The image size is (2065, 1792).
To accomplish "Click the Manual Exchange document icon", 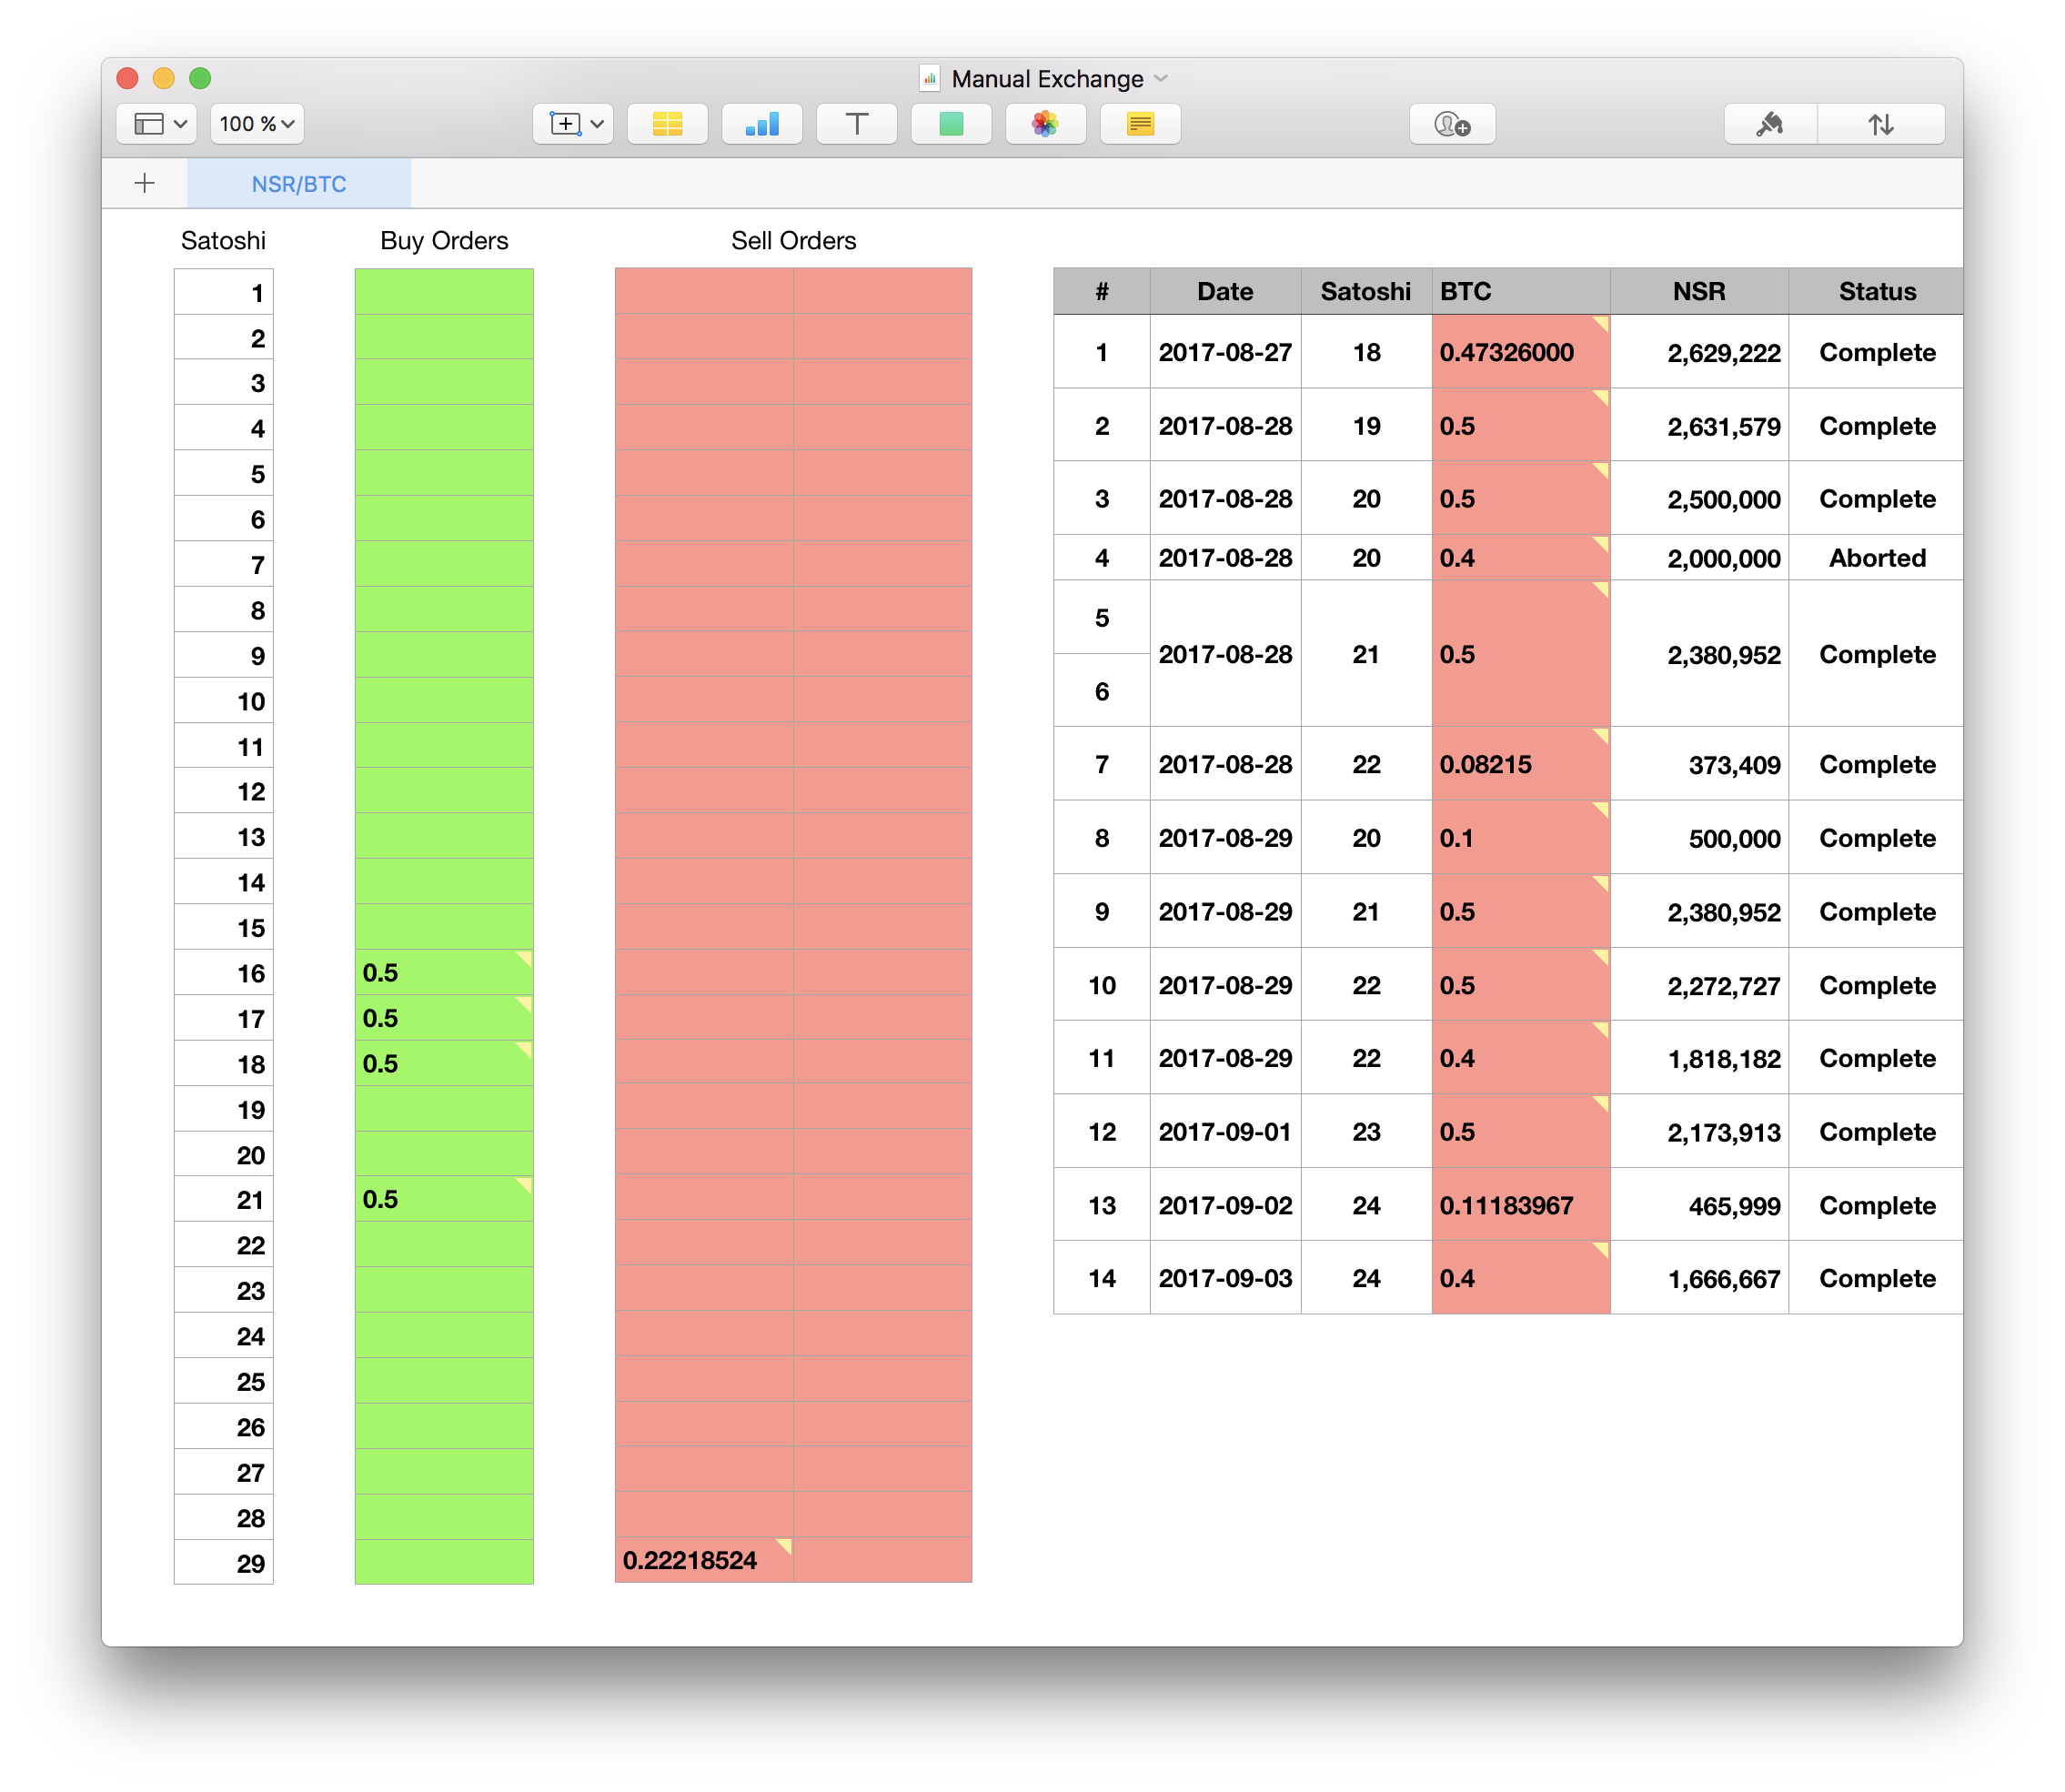I will 930,78.
